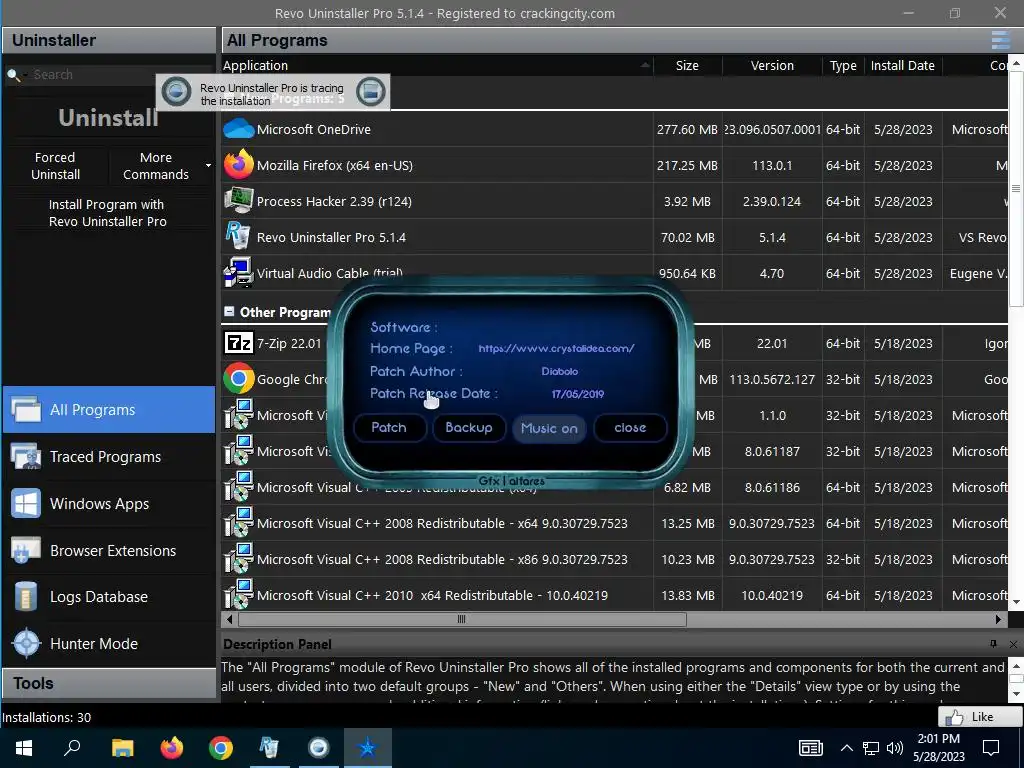Viewport: 1024px width, 768px height.
Task: Open the Windows Start menu
Action: click(24, 747)
